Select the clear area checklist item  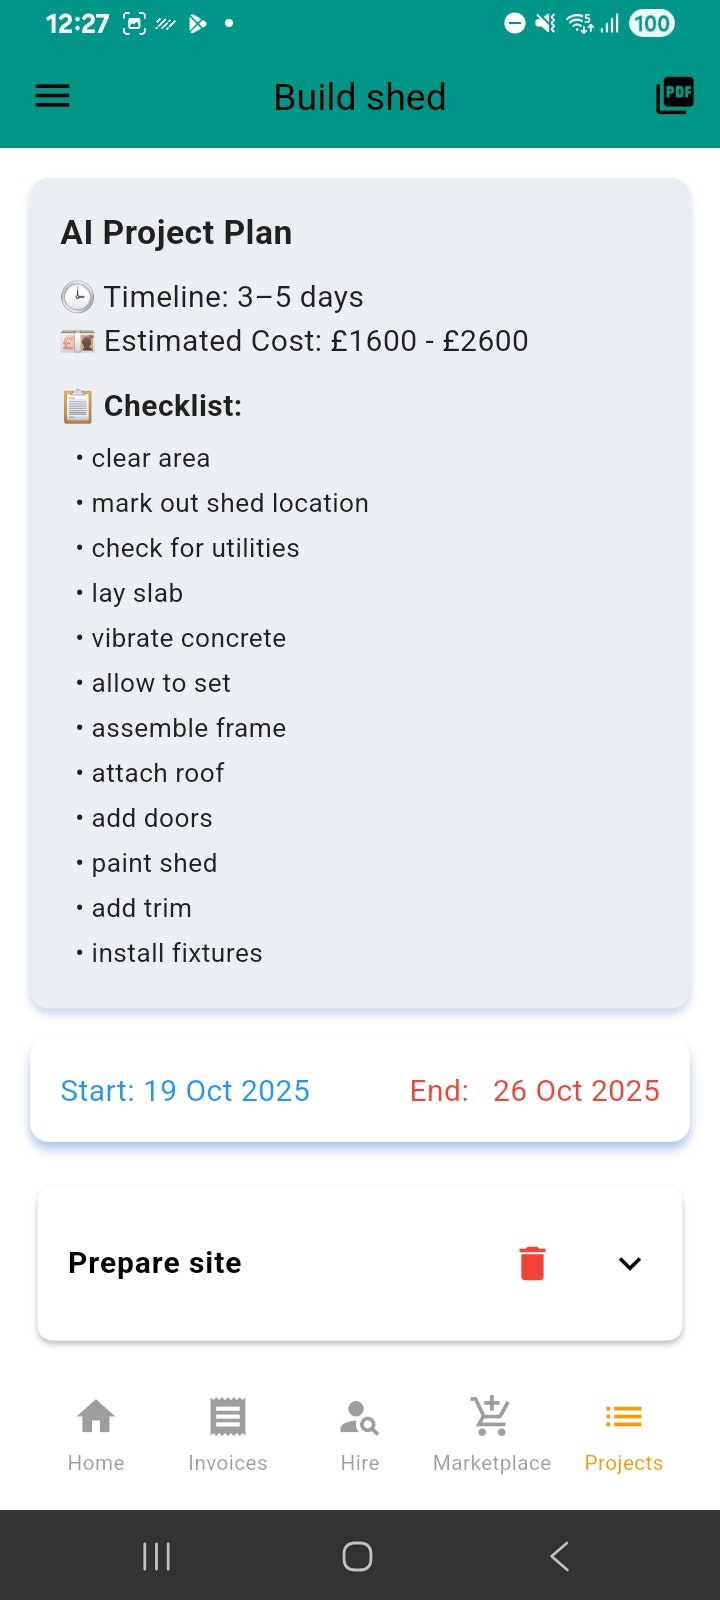tap(150, 458)
